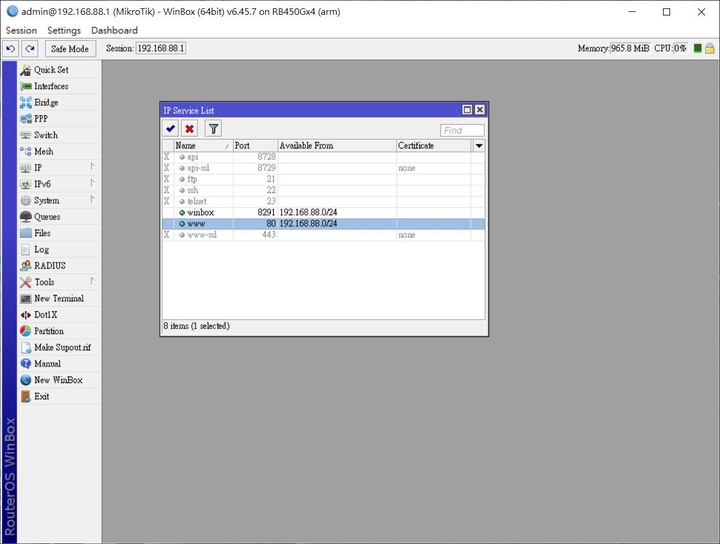This screenshot has width=720, height=544.
Task: Select the ssh service row
Action: (x=324, y=190)
